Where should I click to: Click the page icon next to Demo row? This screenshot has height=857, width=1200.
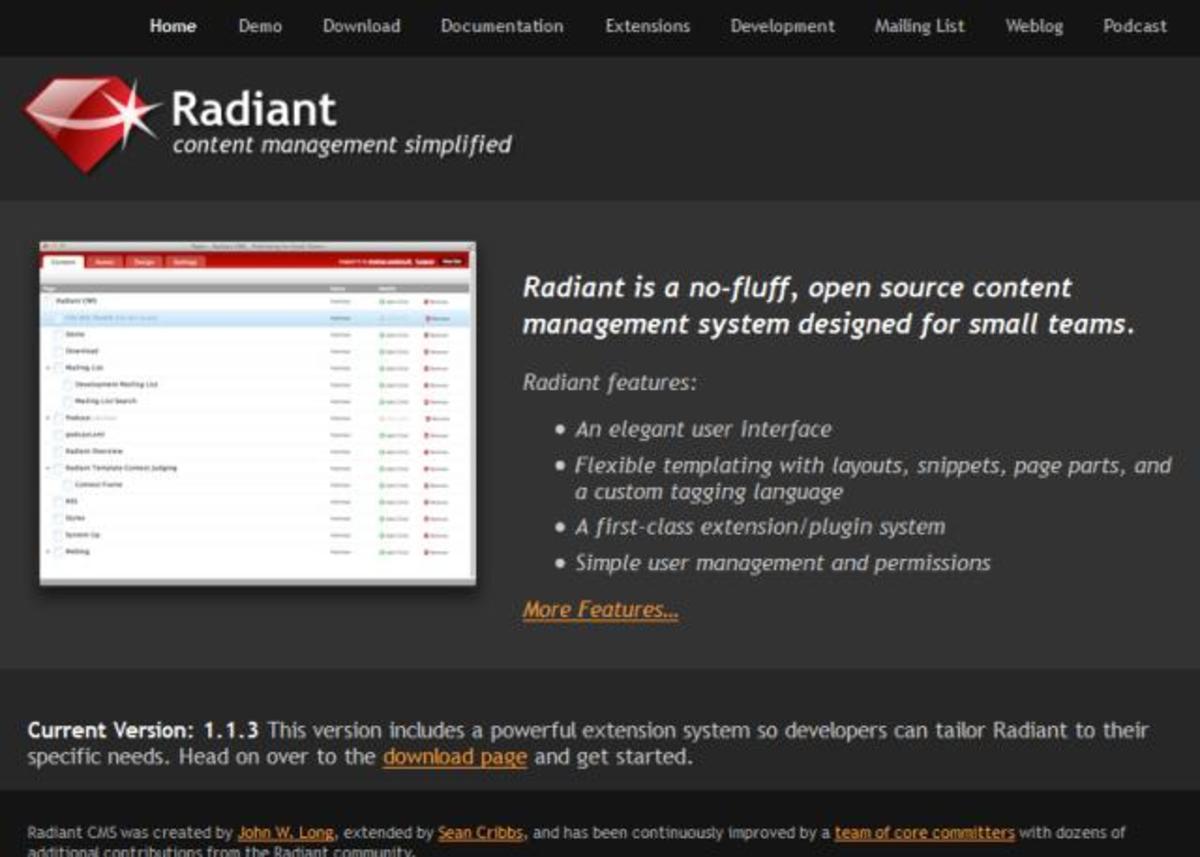point(58,334)
